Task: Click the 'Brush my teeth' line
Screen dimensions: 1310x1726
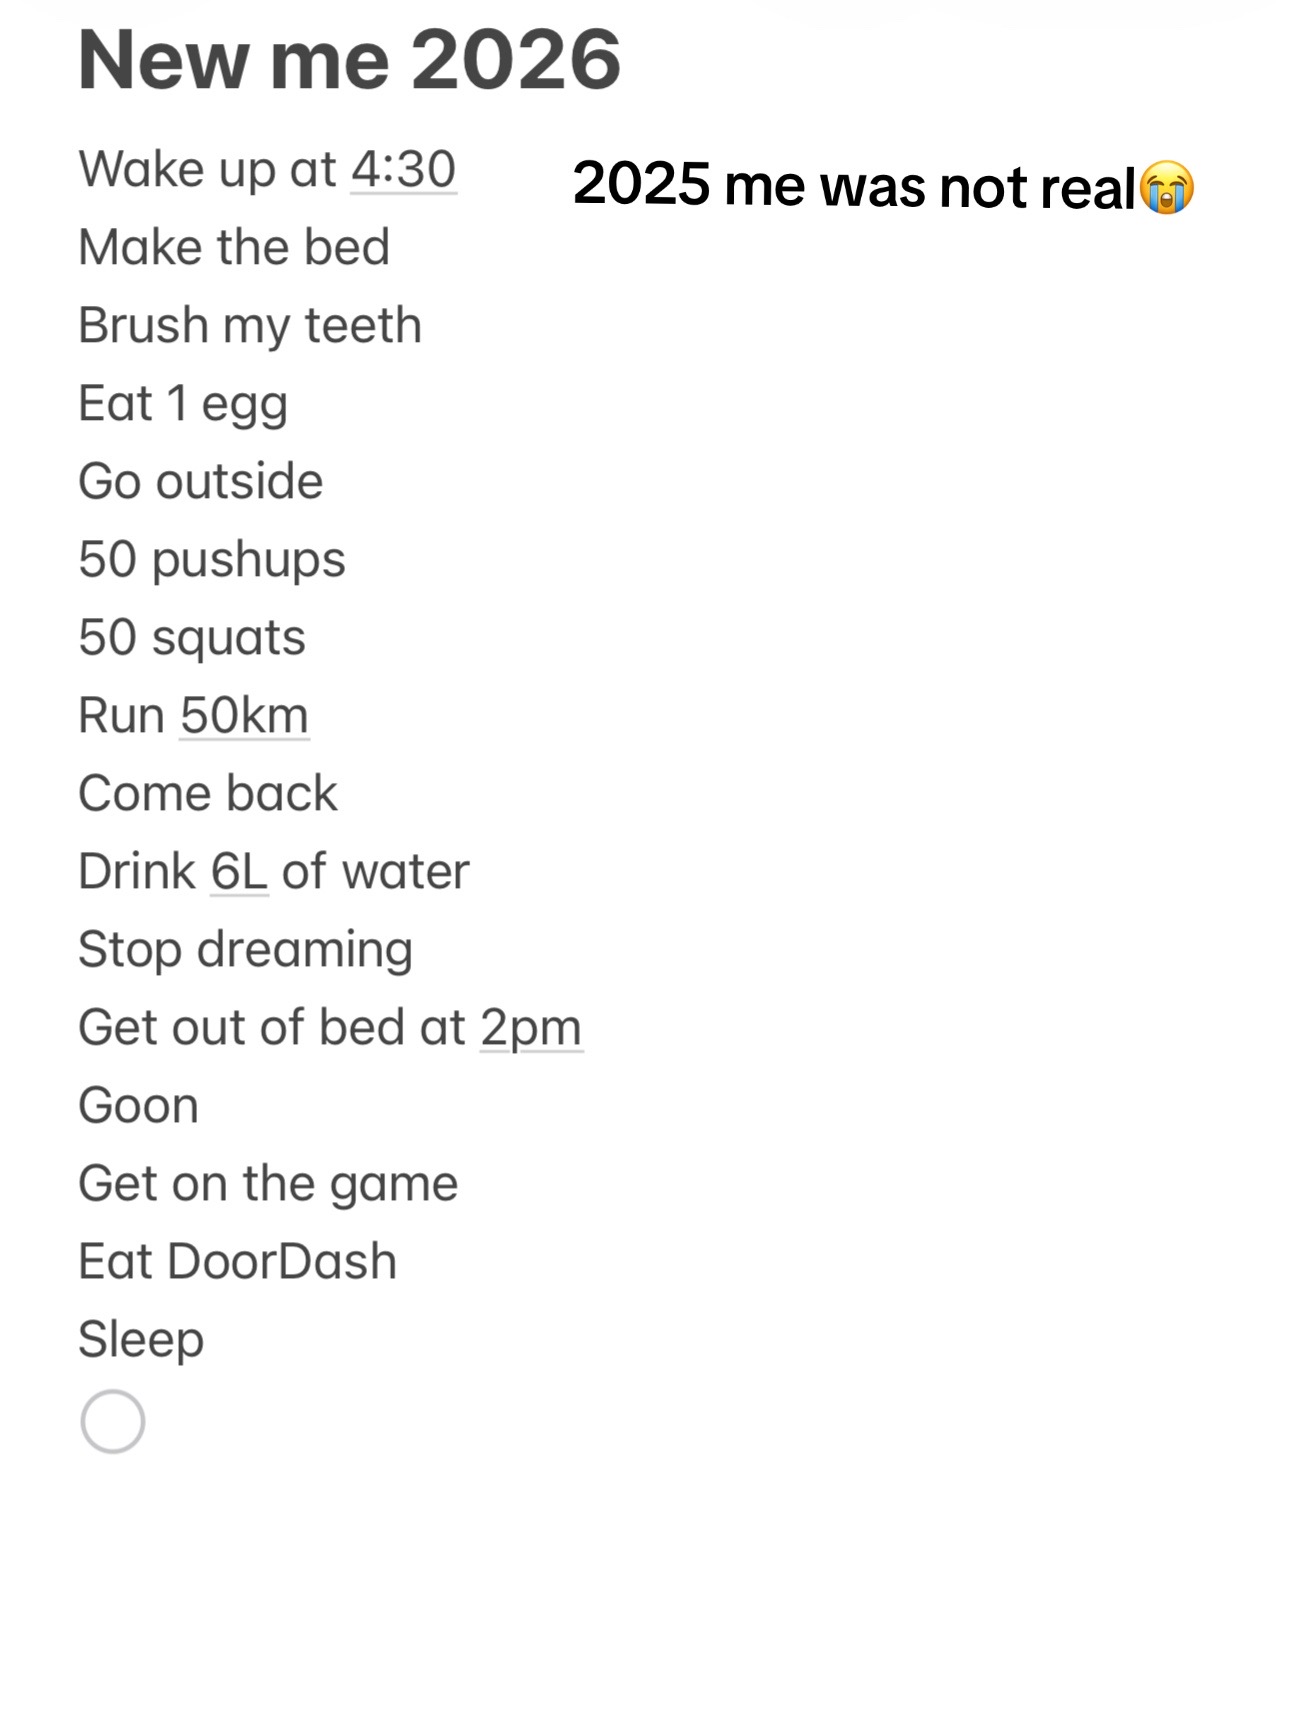Action: point(250,327)
